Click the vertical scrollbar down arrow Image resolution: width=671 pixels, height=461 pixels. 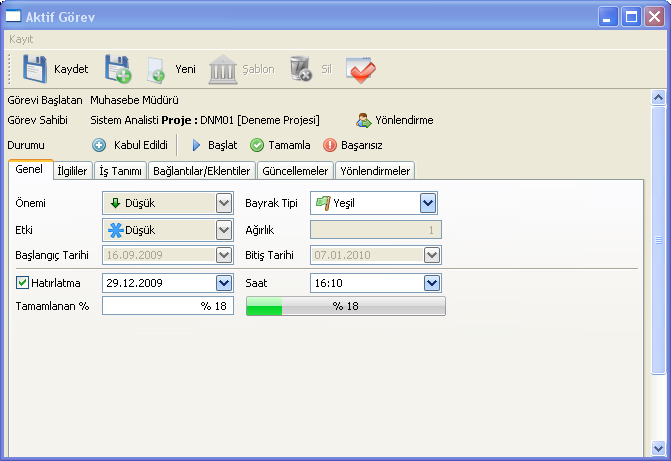coord(658,447)
